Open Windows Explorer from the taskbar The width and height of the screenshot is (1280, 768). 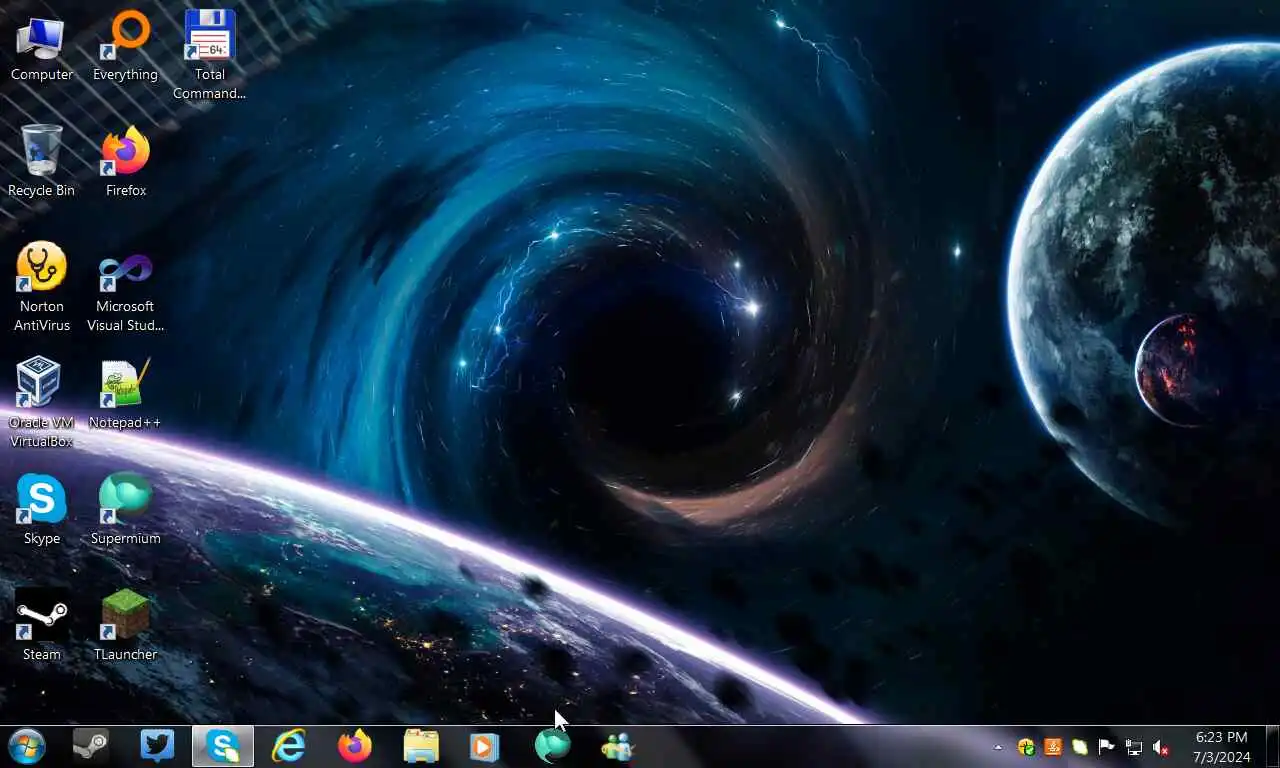[x=421, y=746]
